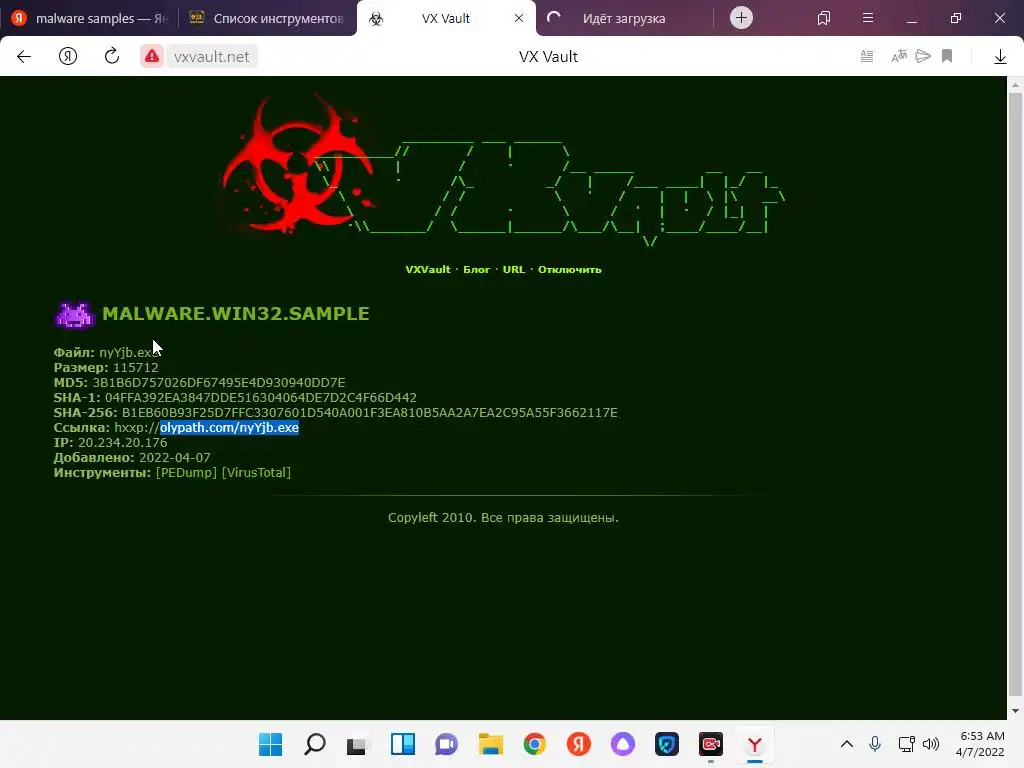Open the shield app on the taskbar
Image resolution: width=1024 pixels, height=768 pixels.
[667, 744]
